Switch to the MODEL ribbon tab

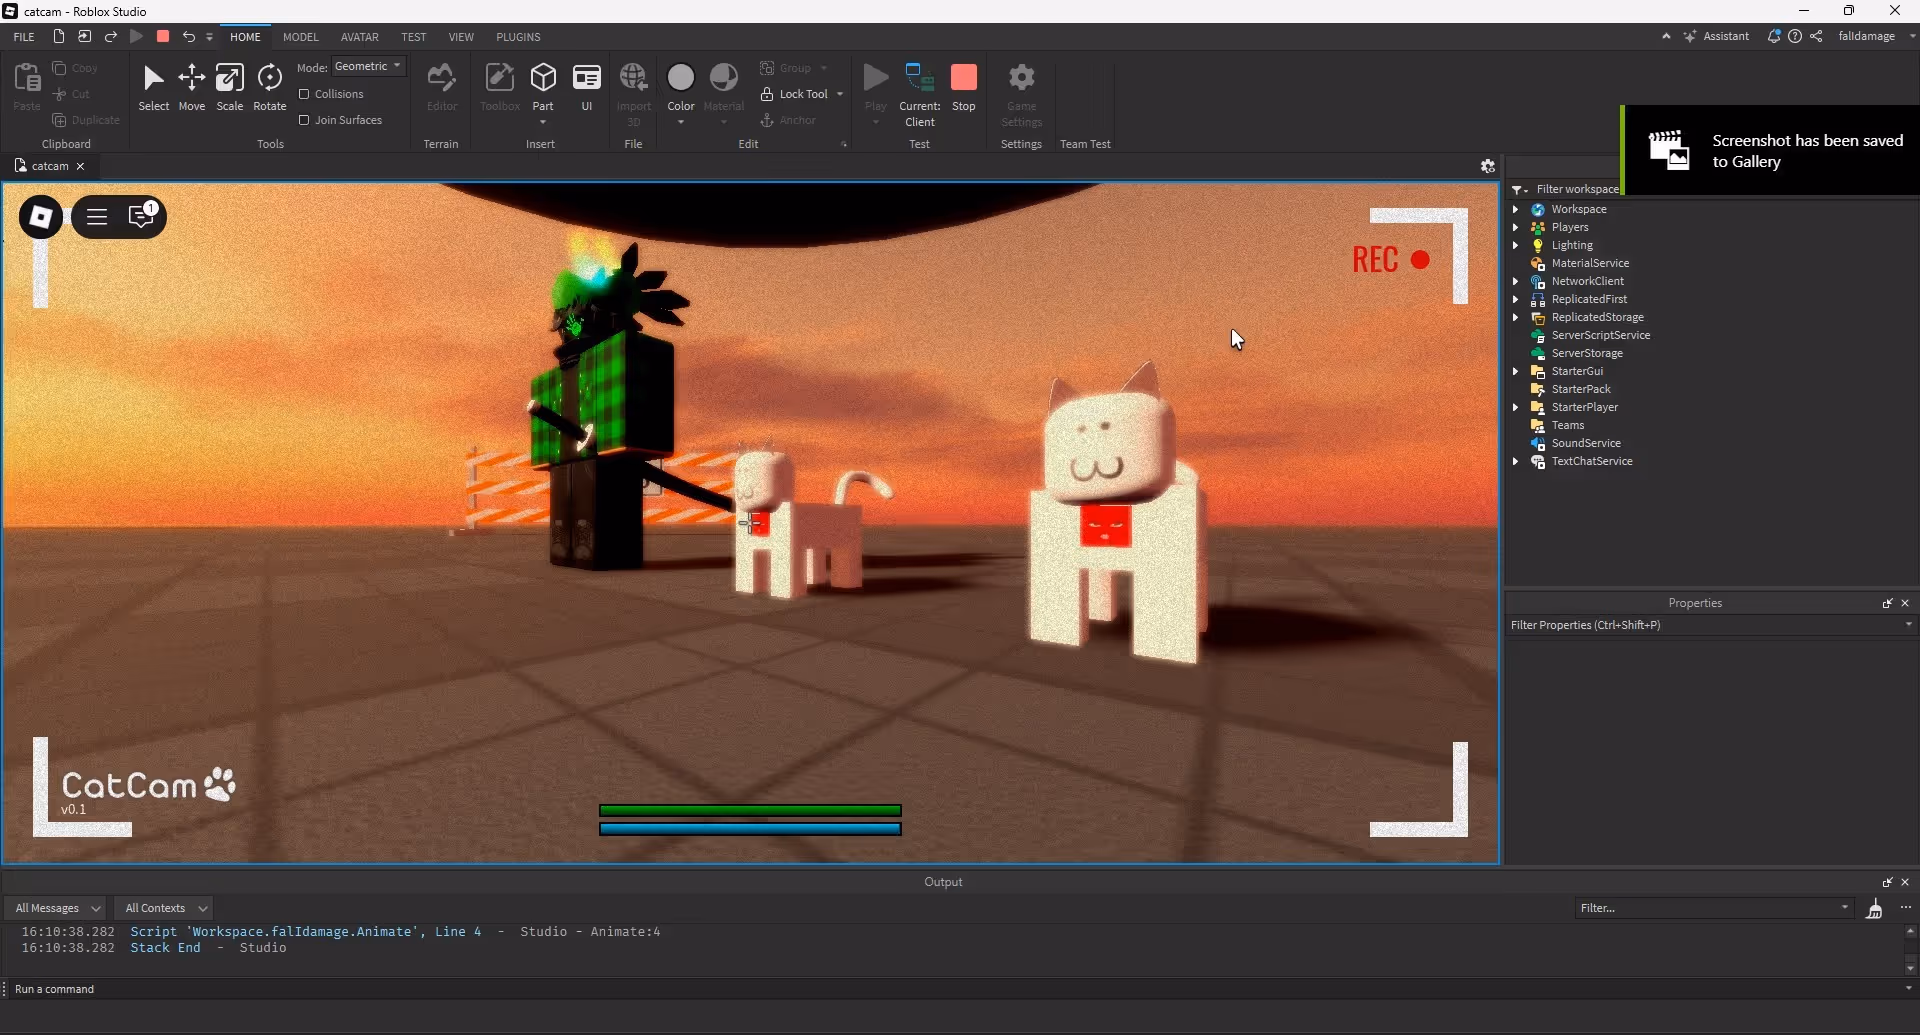coord(300,37)
